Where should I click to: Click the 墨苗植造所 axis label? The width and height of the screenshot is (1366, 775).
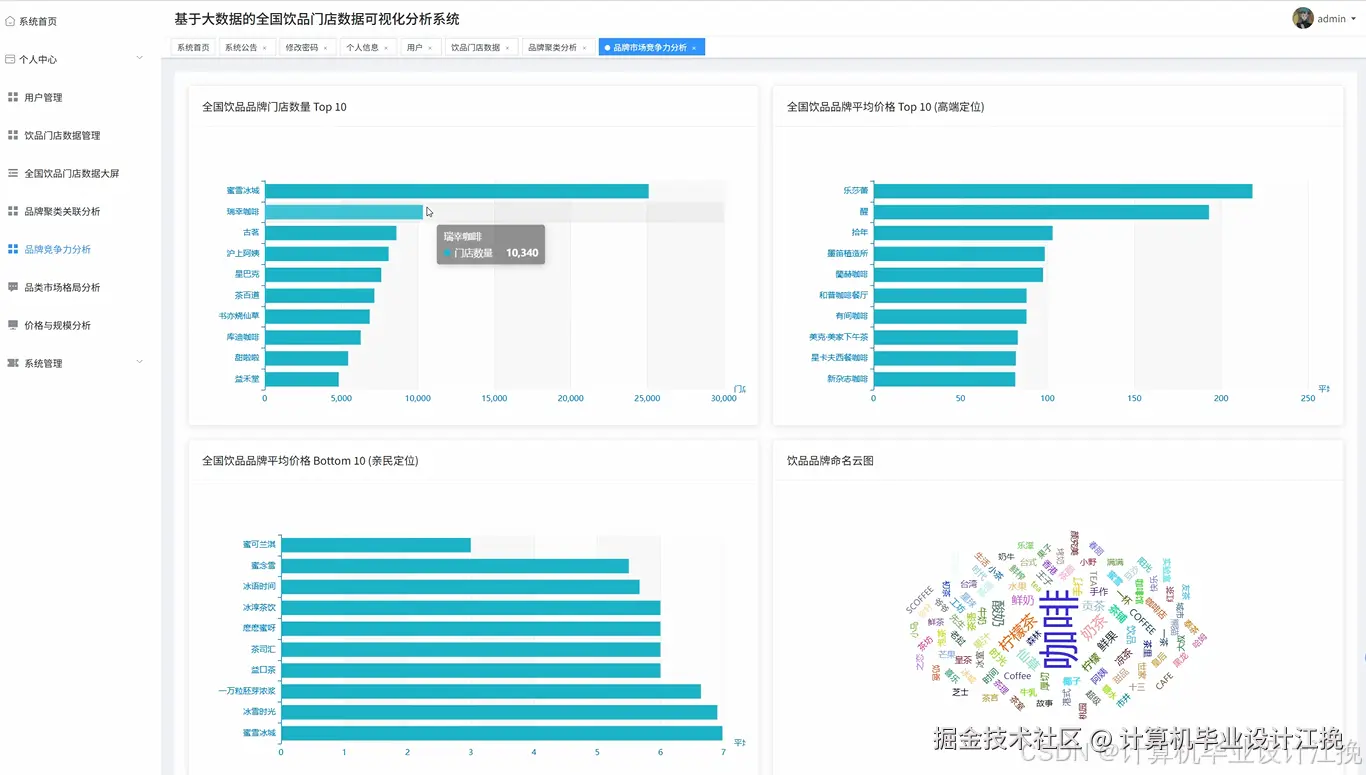point(848,254)
